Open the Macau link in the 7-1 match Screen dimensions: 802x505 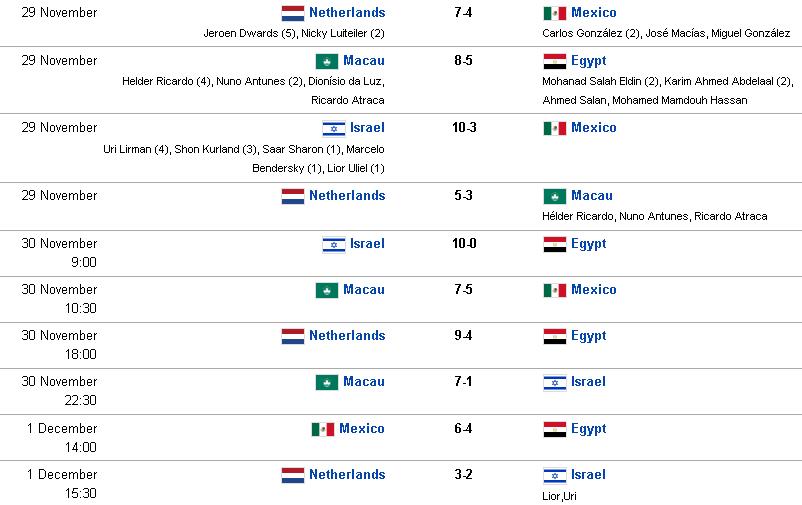364,382
